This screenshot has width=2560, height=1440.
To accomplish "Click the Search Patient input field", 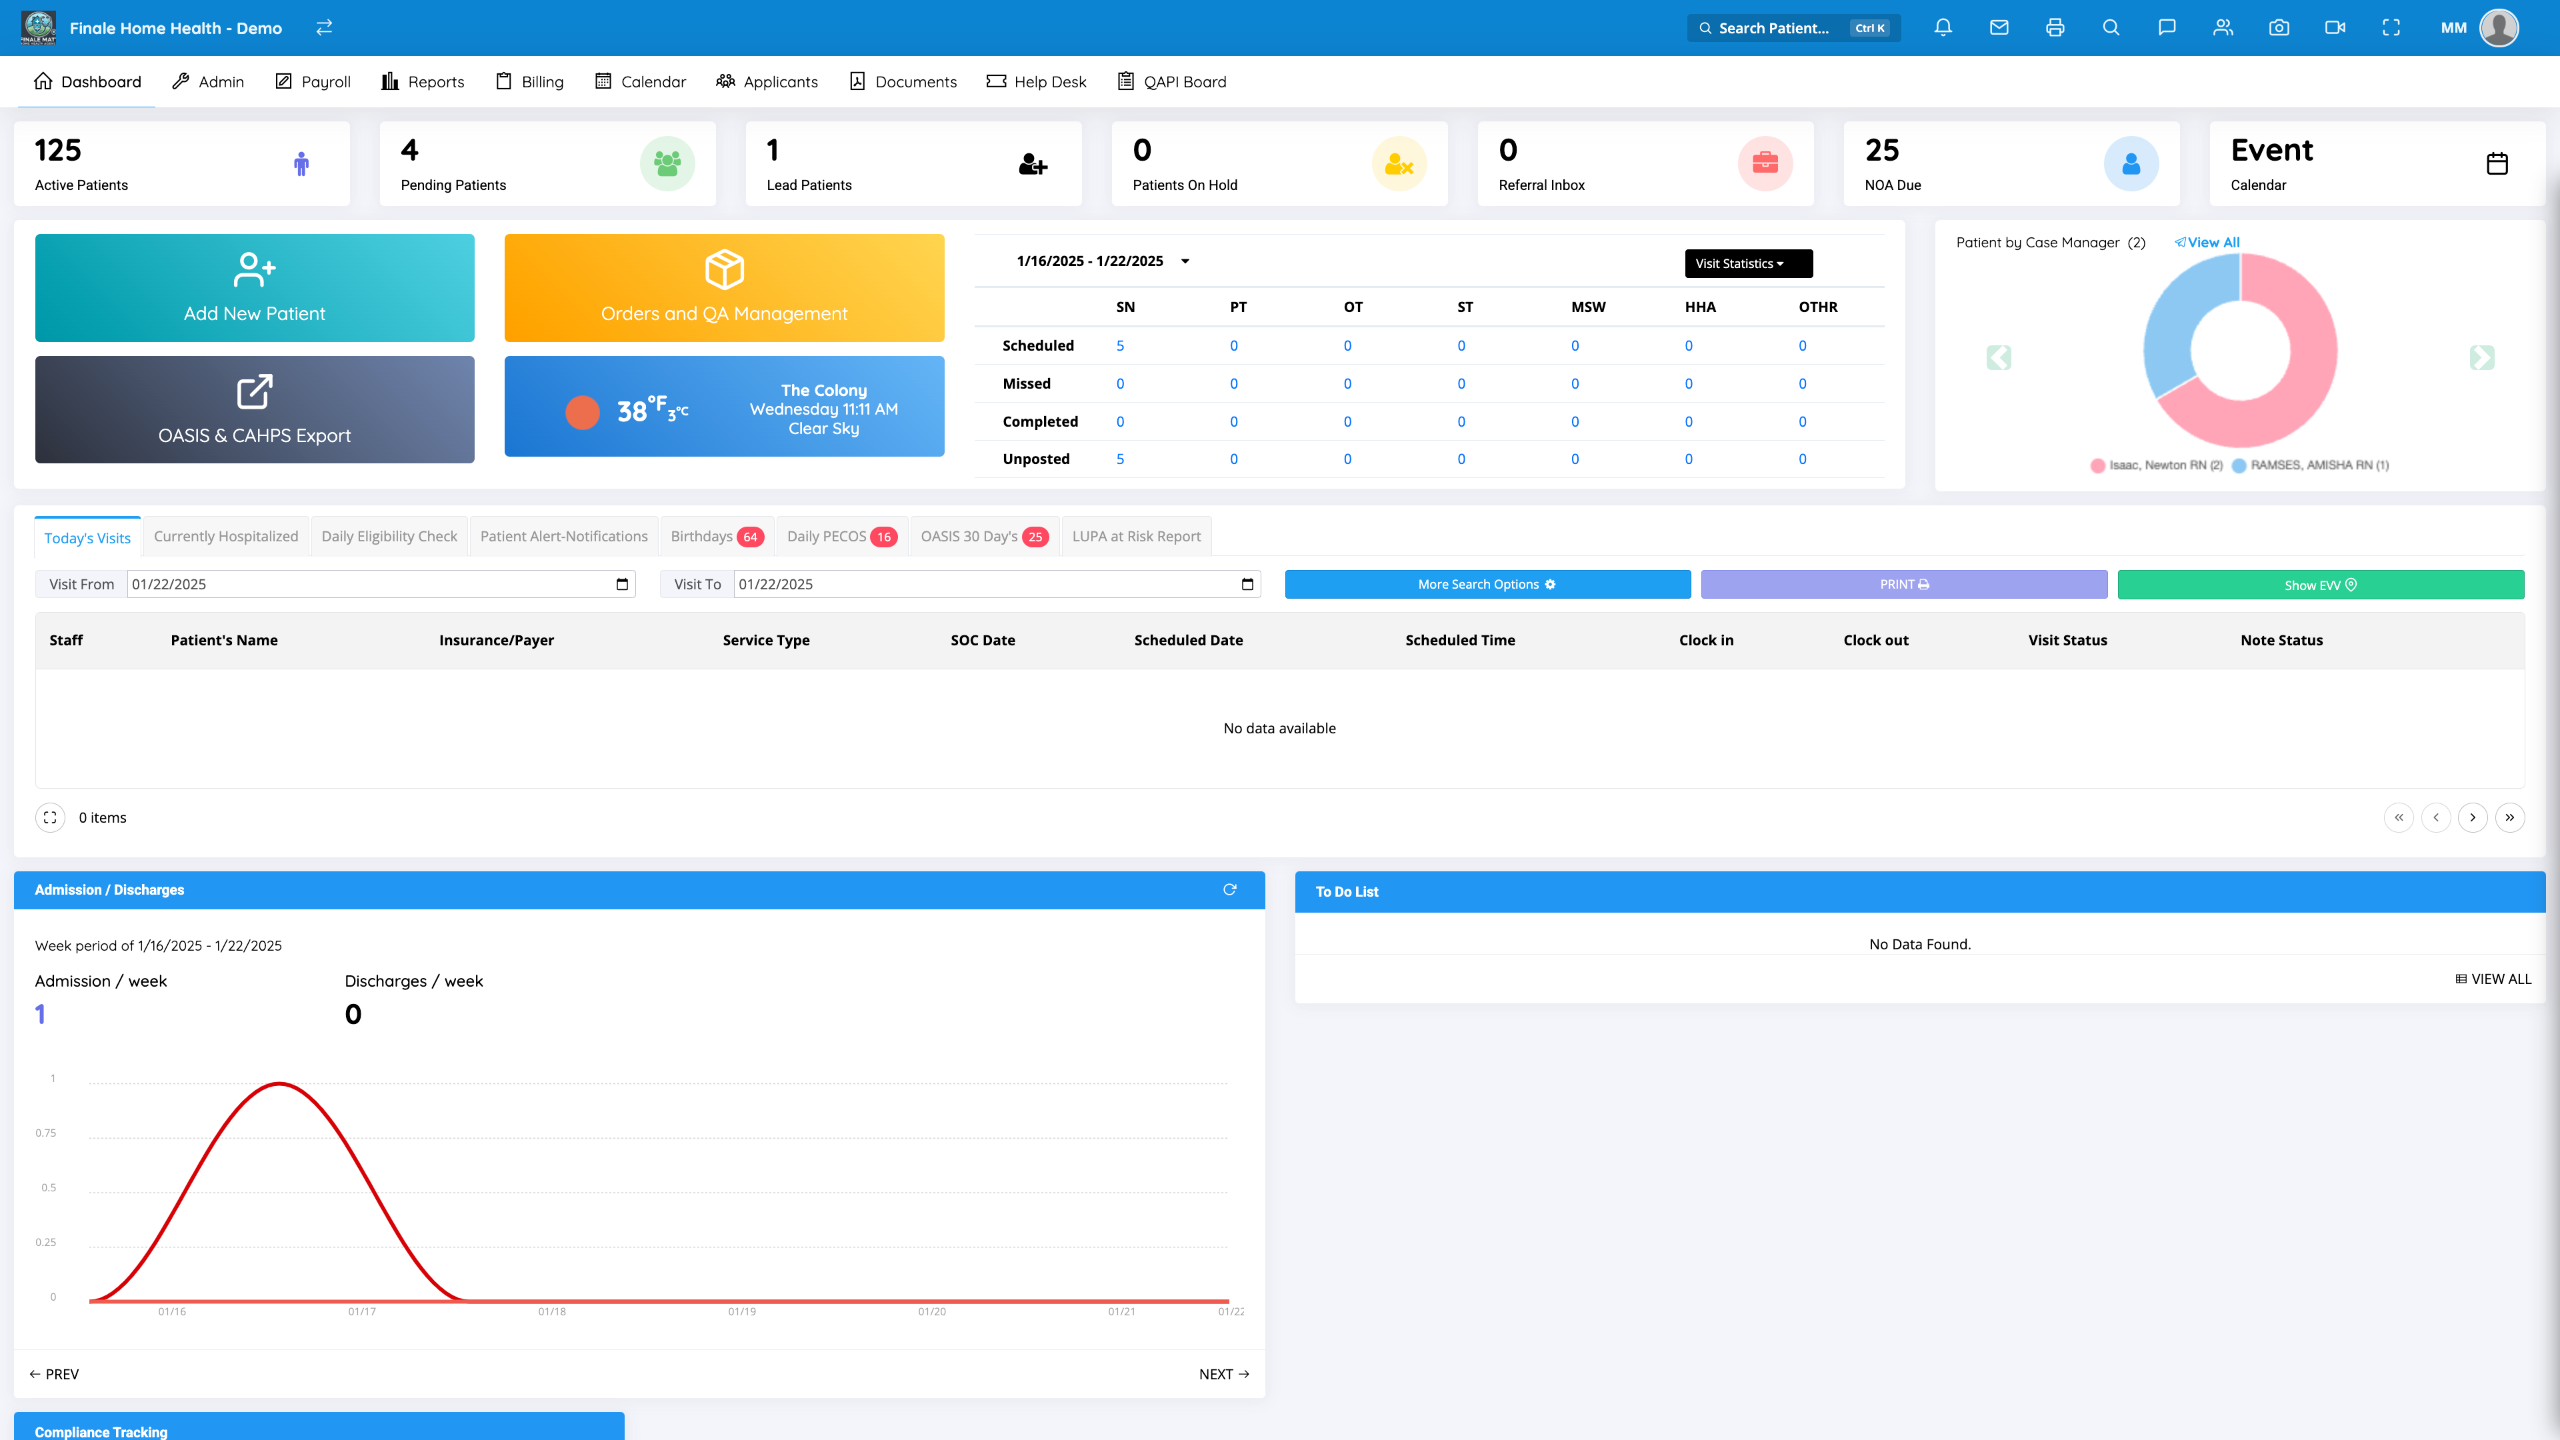I will point(1775,28).
